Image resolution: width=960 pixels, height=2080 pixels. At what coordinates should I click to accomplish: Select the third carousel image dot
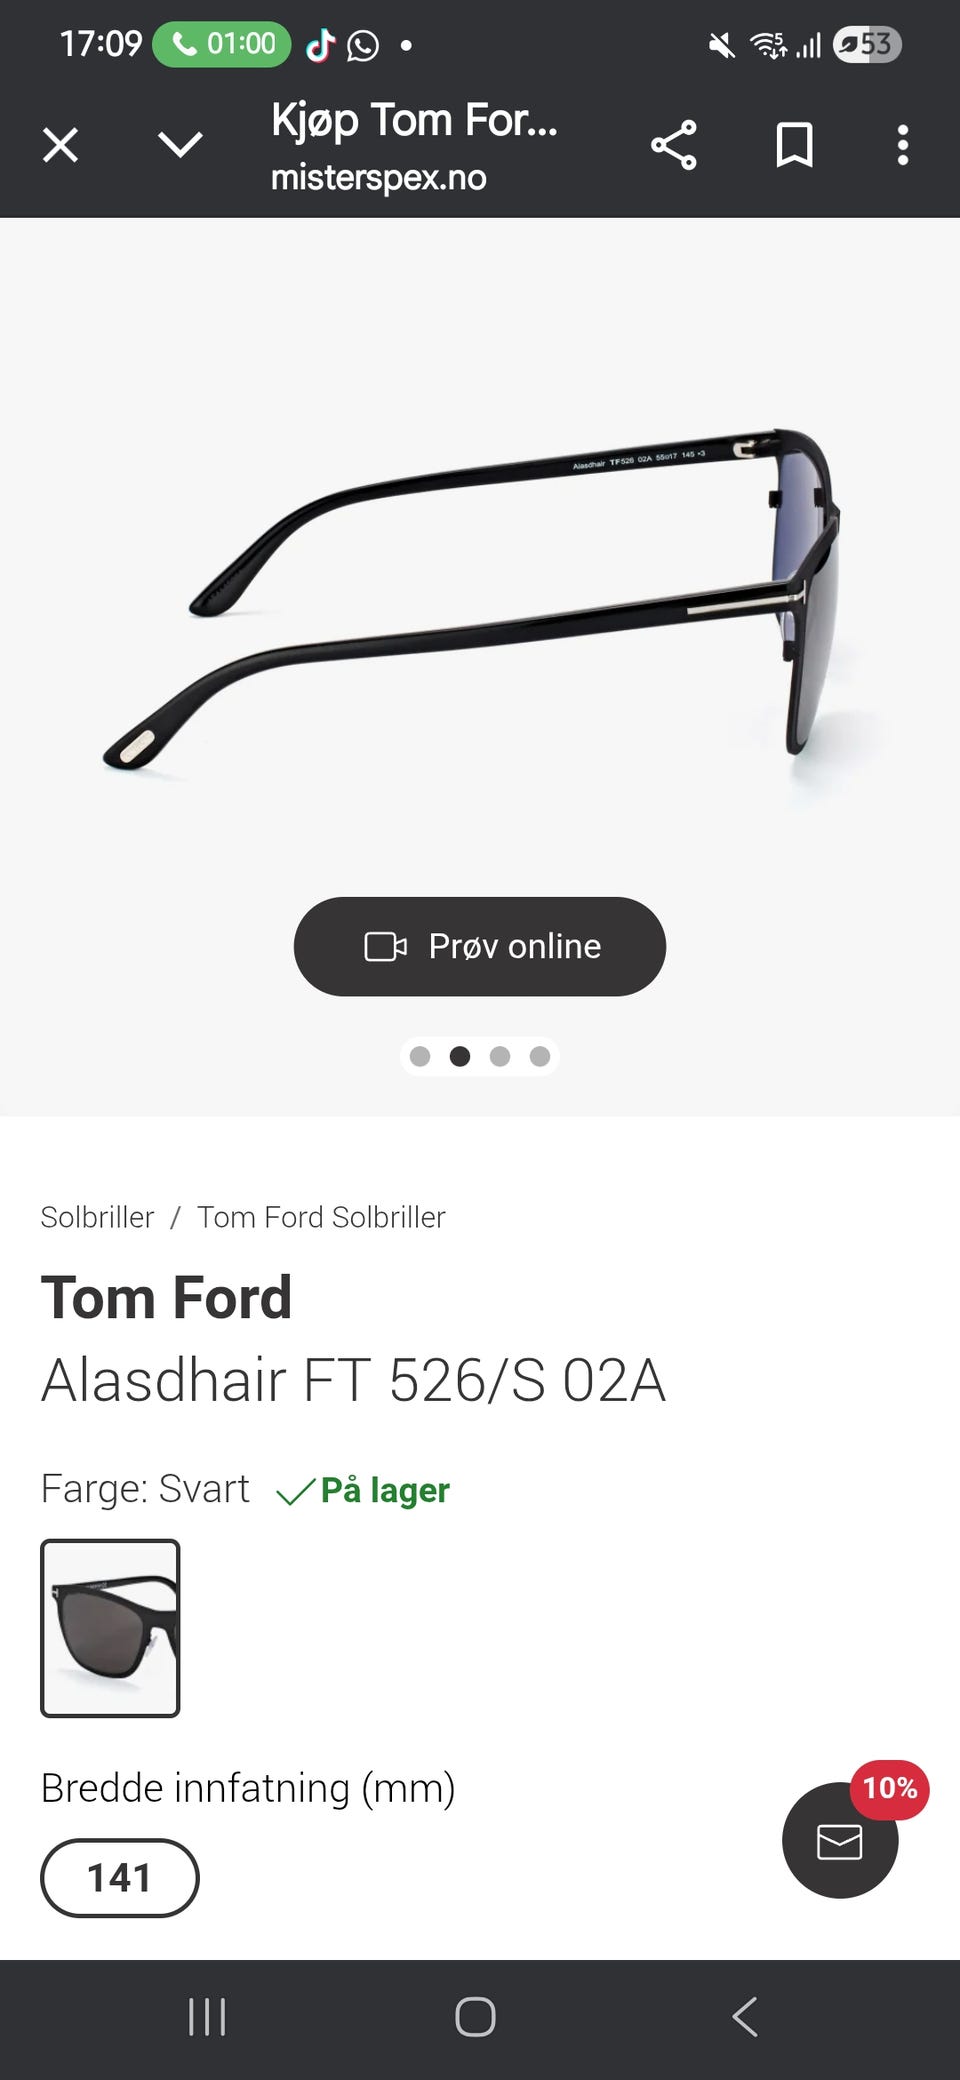[x=500, y=1057]
